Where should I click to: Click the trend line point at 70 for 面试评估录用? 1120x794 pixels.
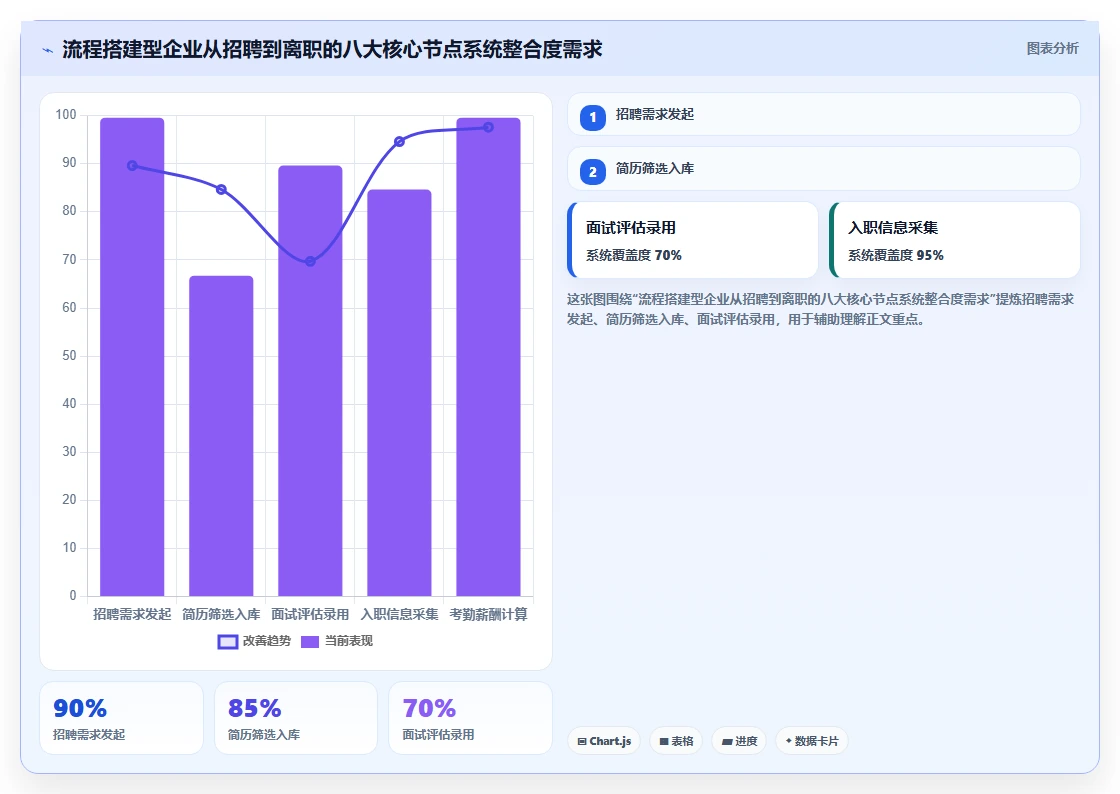[x=310, y=261]
